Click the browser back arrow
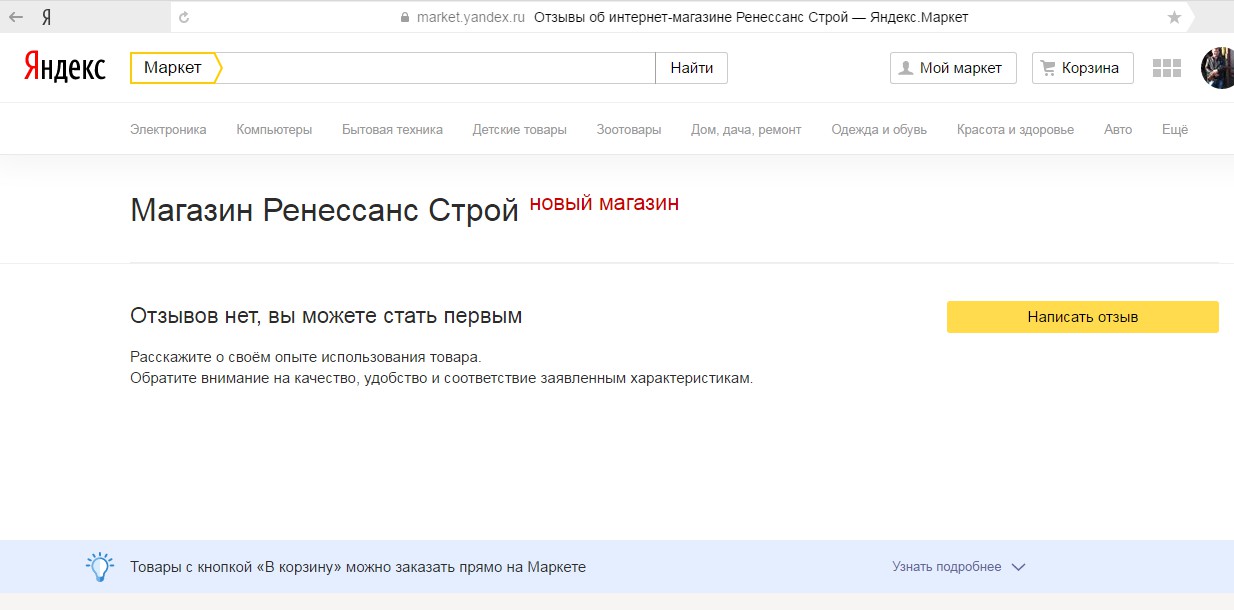Viewport: 1234px width, 610px height. pos(16,17)
